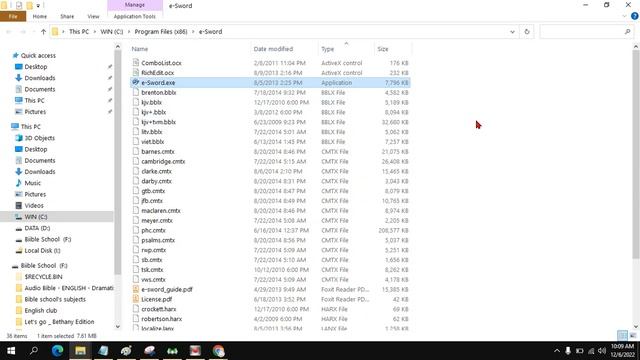Select the maclaren.cmtx file
This screenshot has width=640, height=360.
161,211
